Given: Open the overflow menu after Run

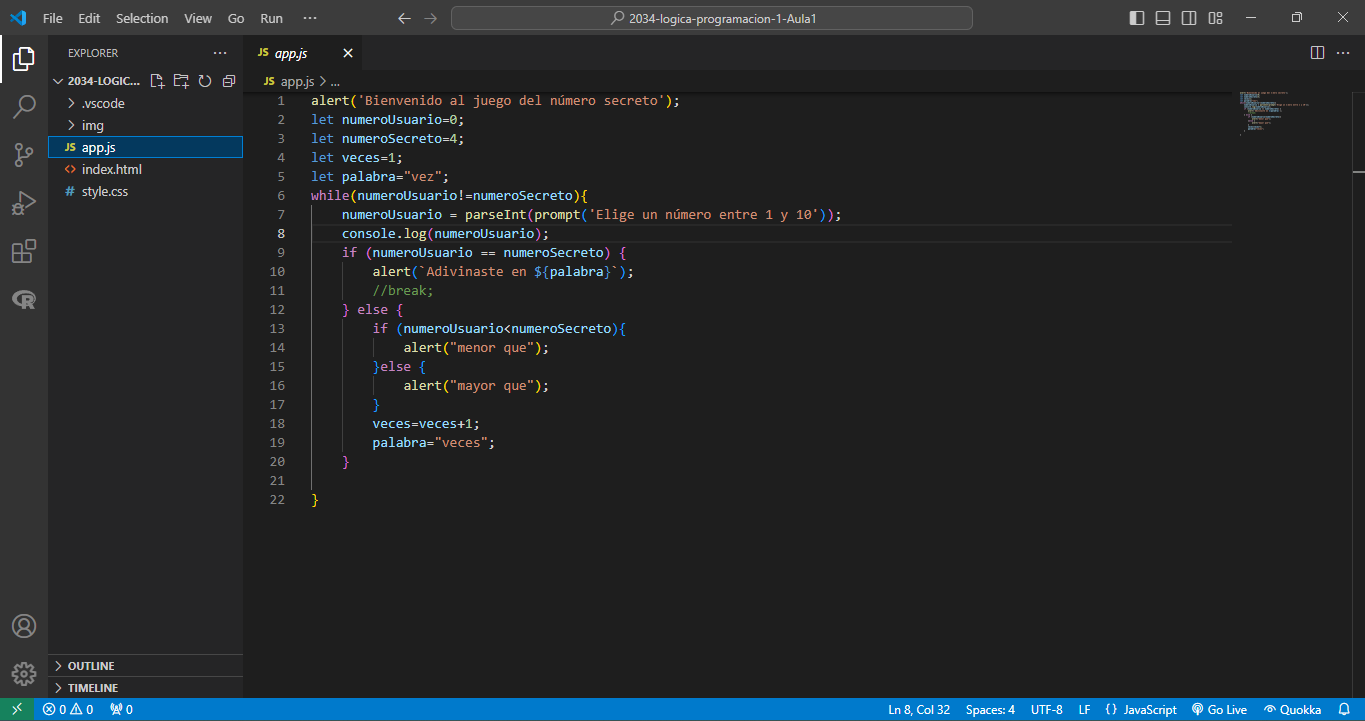Looking at the screenshot, I should click(310, 18).
